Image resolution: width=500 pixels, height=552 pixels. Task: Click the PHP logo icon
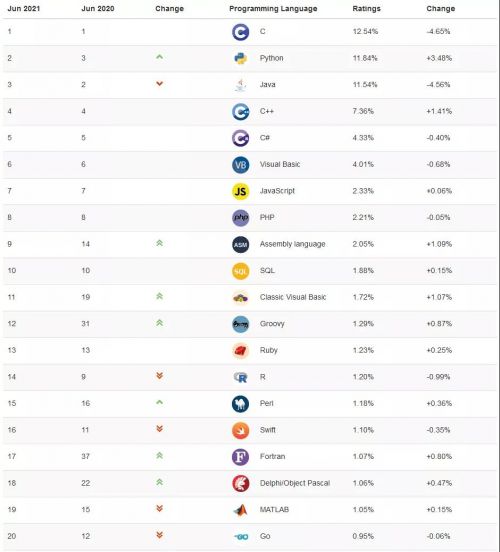pos(240,218)
